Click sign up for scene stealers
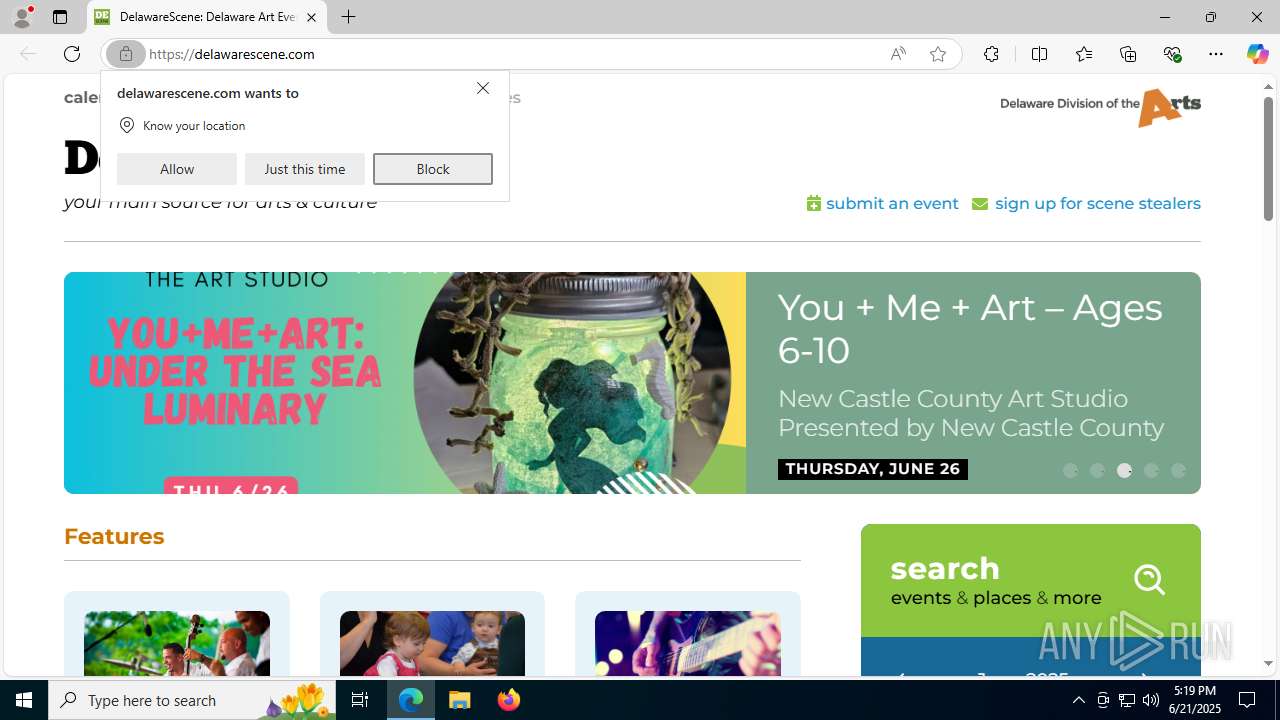This screenshot has height=720, width=1280. pos(1086,203)
